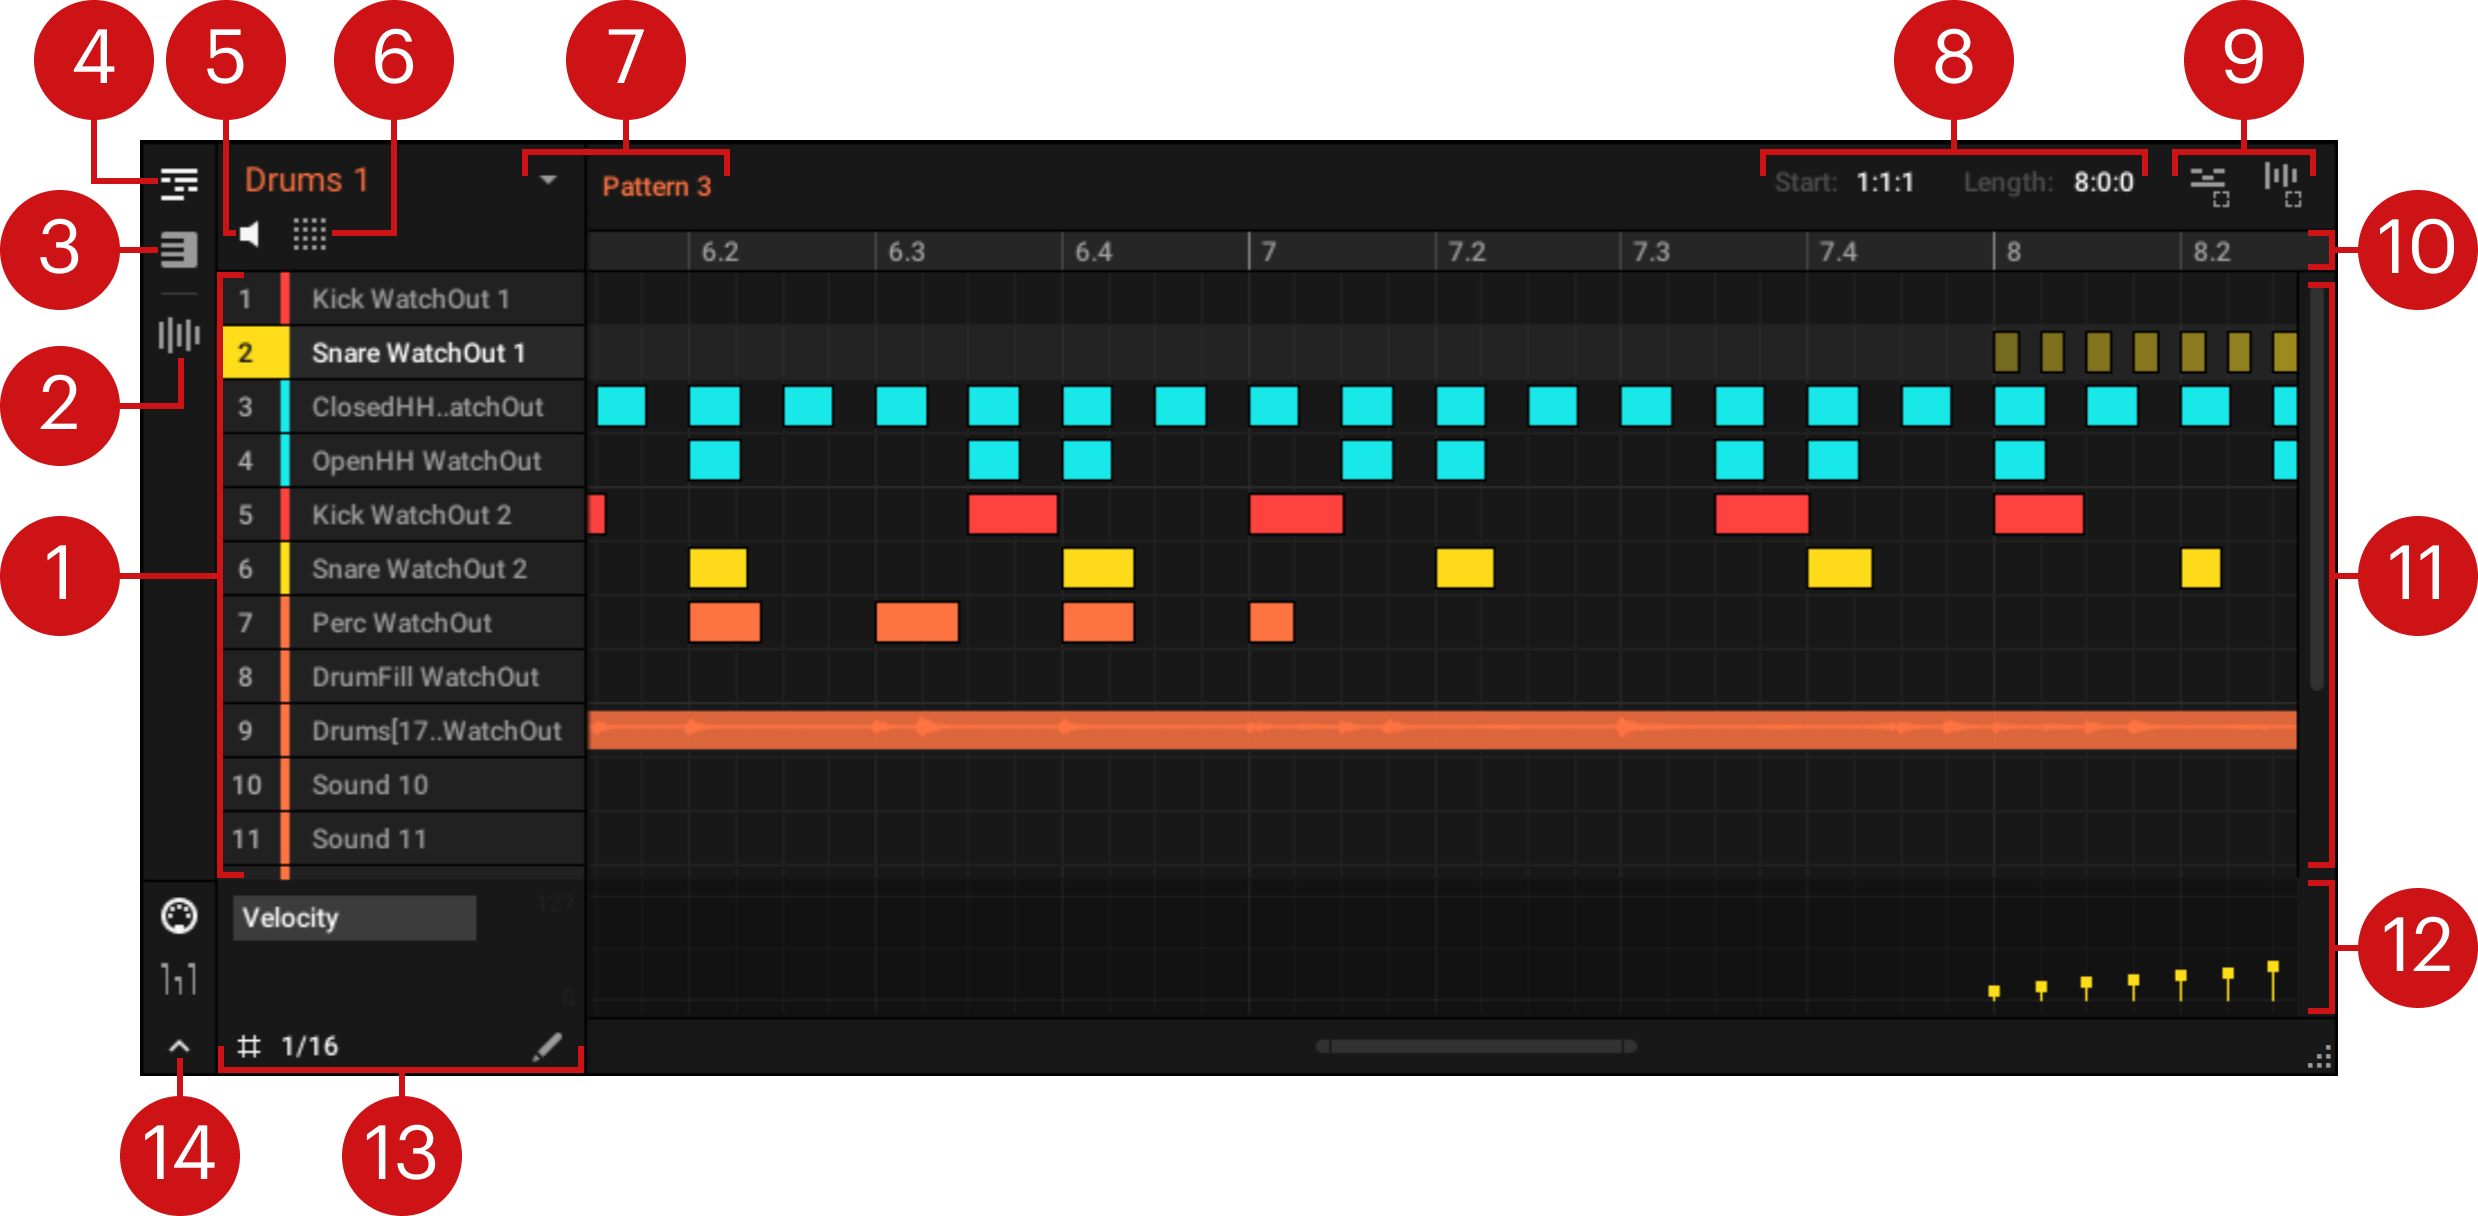Open the pad view grid icon
The height and width of the screenshot is (1216, 2478).
click(x=309, y=234)
